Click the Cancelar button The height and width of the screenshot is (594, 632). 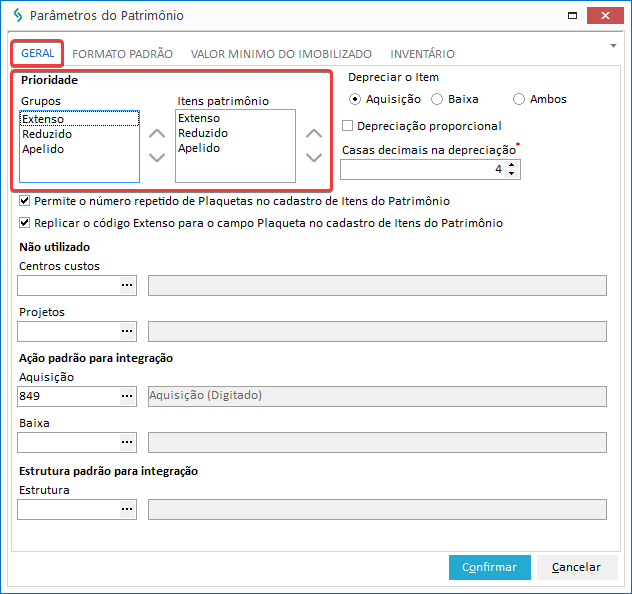(576, 567)
